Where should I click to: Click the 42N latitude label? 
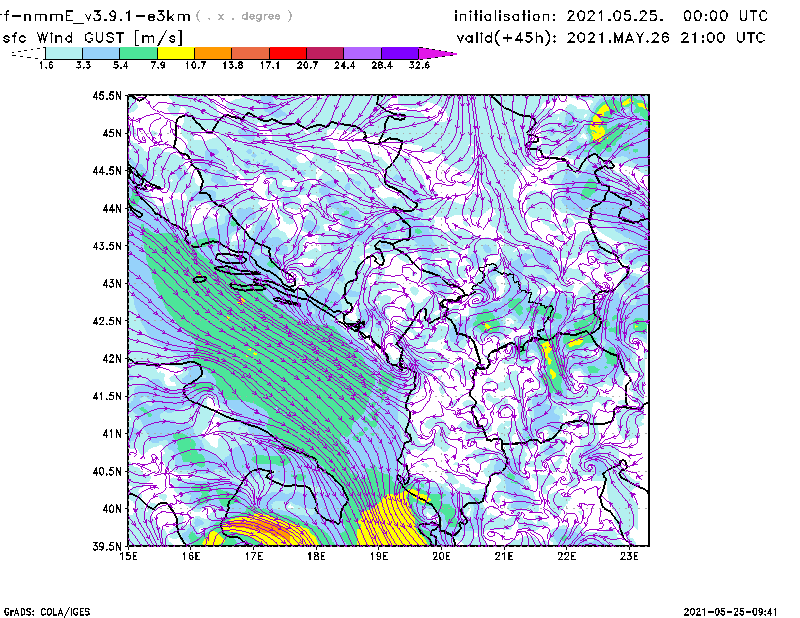pyautogui.click(x=112, y=359)
